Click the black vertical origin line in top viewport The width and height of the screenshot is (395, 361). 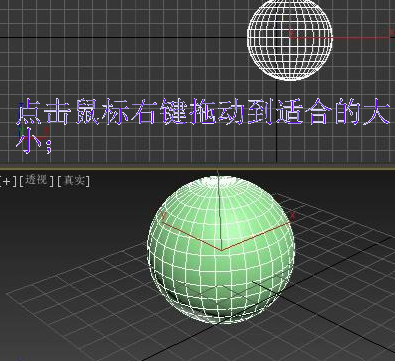click(277, 122)
